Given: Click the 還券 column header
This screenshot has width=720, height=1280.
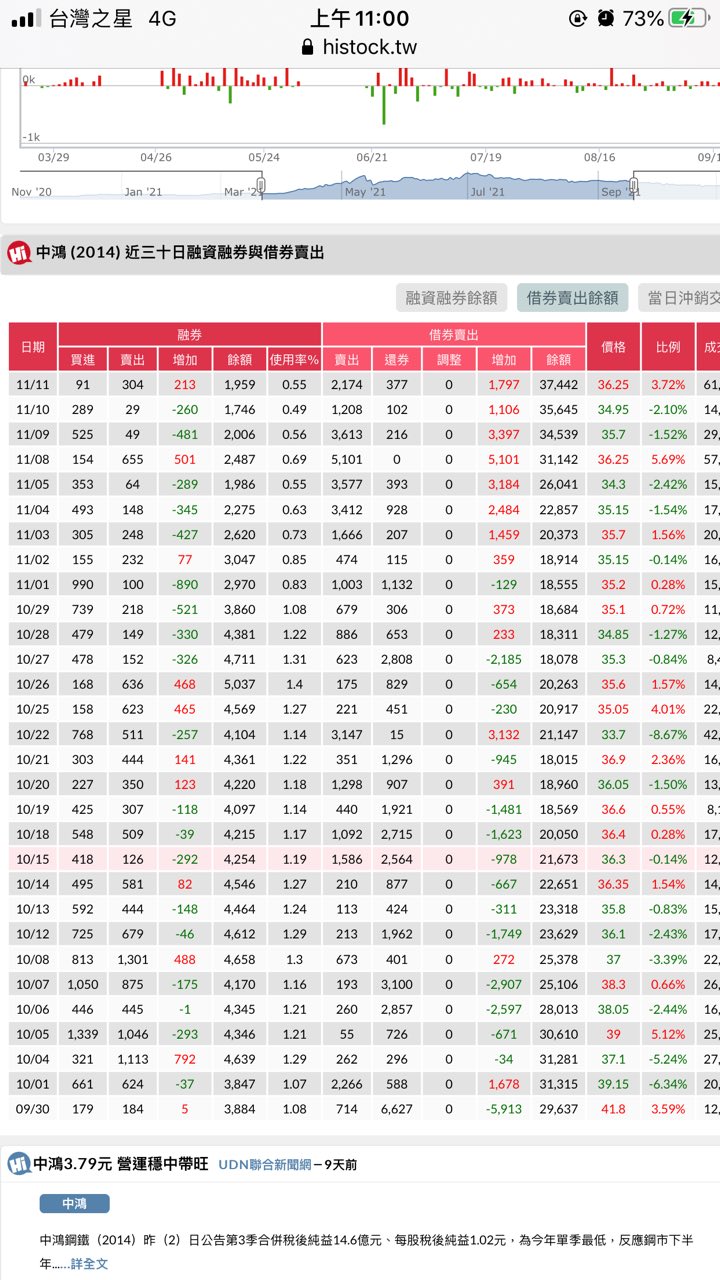Looking at the screenshot, I should [397, 360].
